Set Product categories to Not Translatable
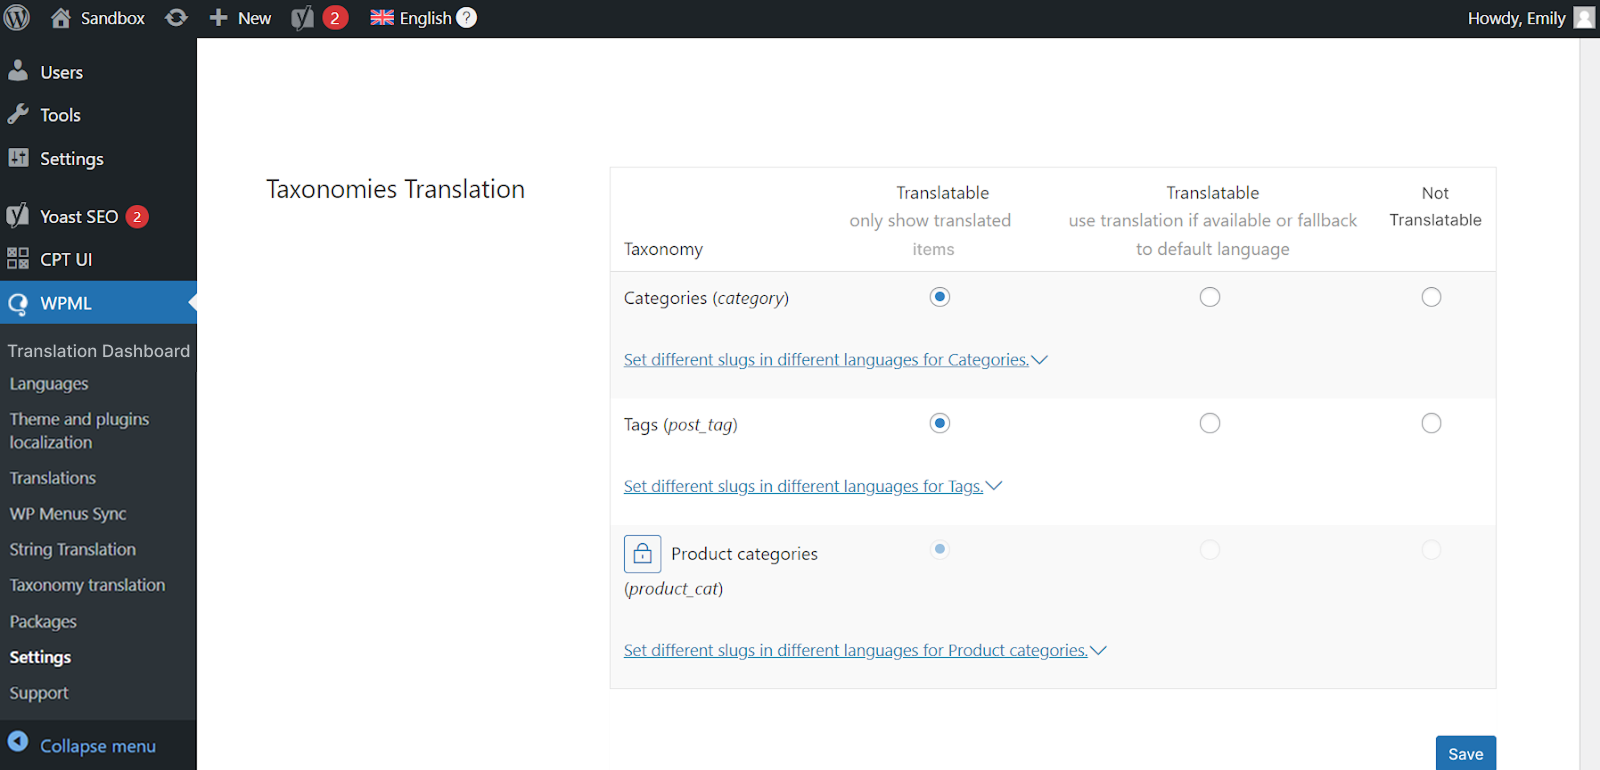Viewport: 1600px width, 770px height. click(1431, 549)
